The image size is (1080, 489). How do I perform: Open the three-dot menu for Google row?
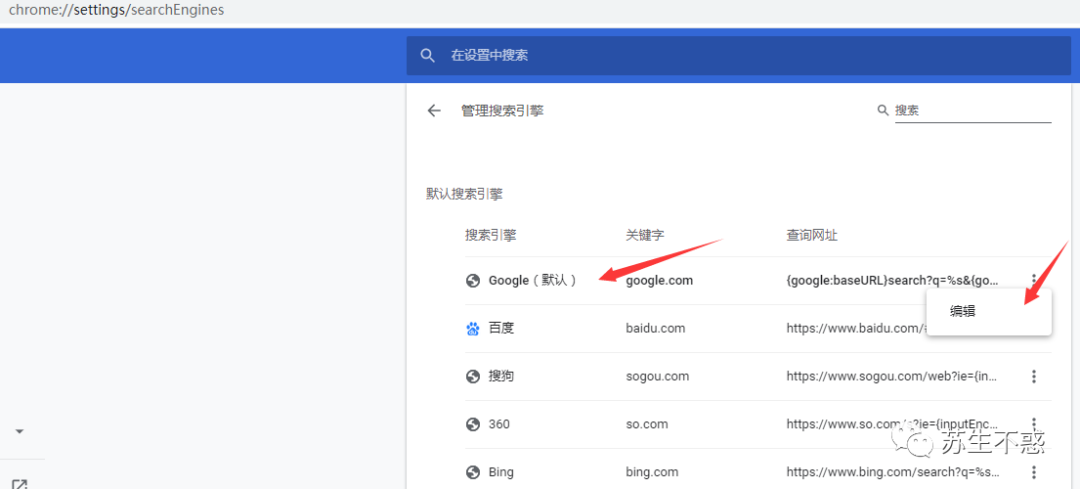[x=1033, y=280]
